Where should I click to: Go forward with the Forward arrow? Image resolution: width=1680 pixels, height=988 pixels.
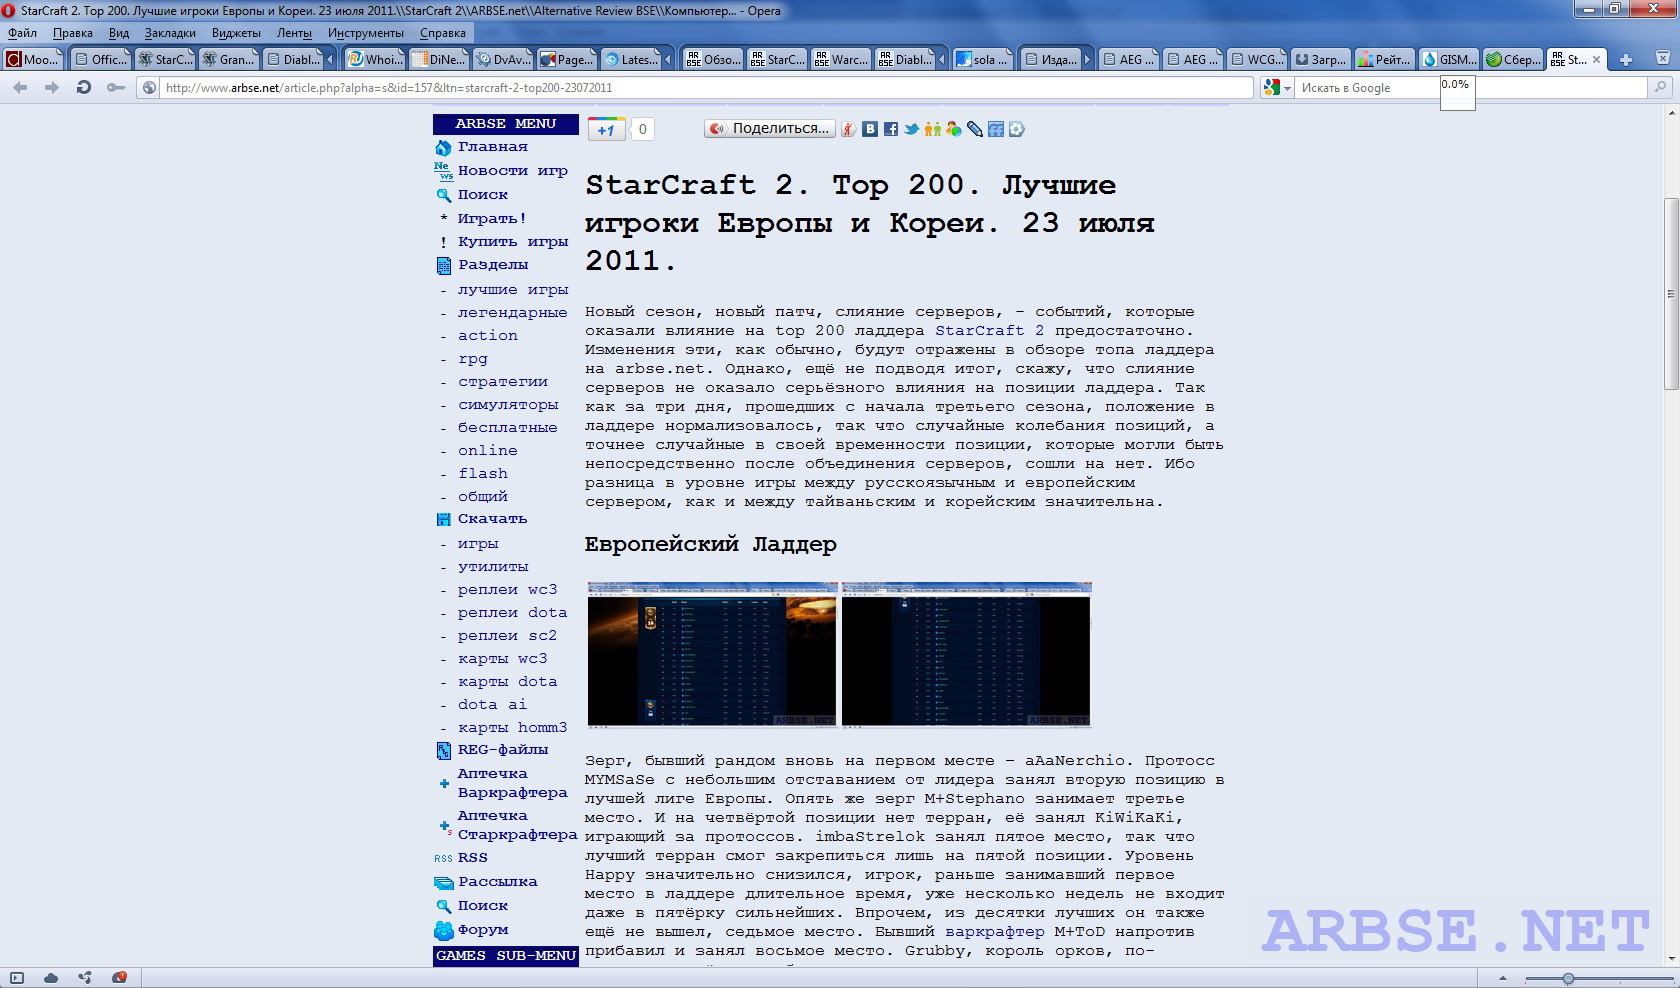(52, 88)
